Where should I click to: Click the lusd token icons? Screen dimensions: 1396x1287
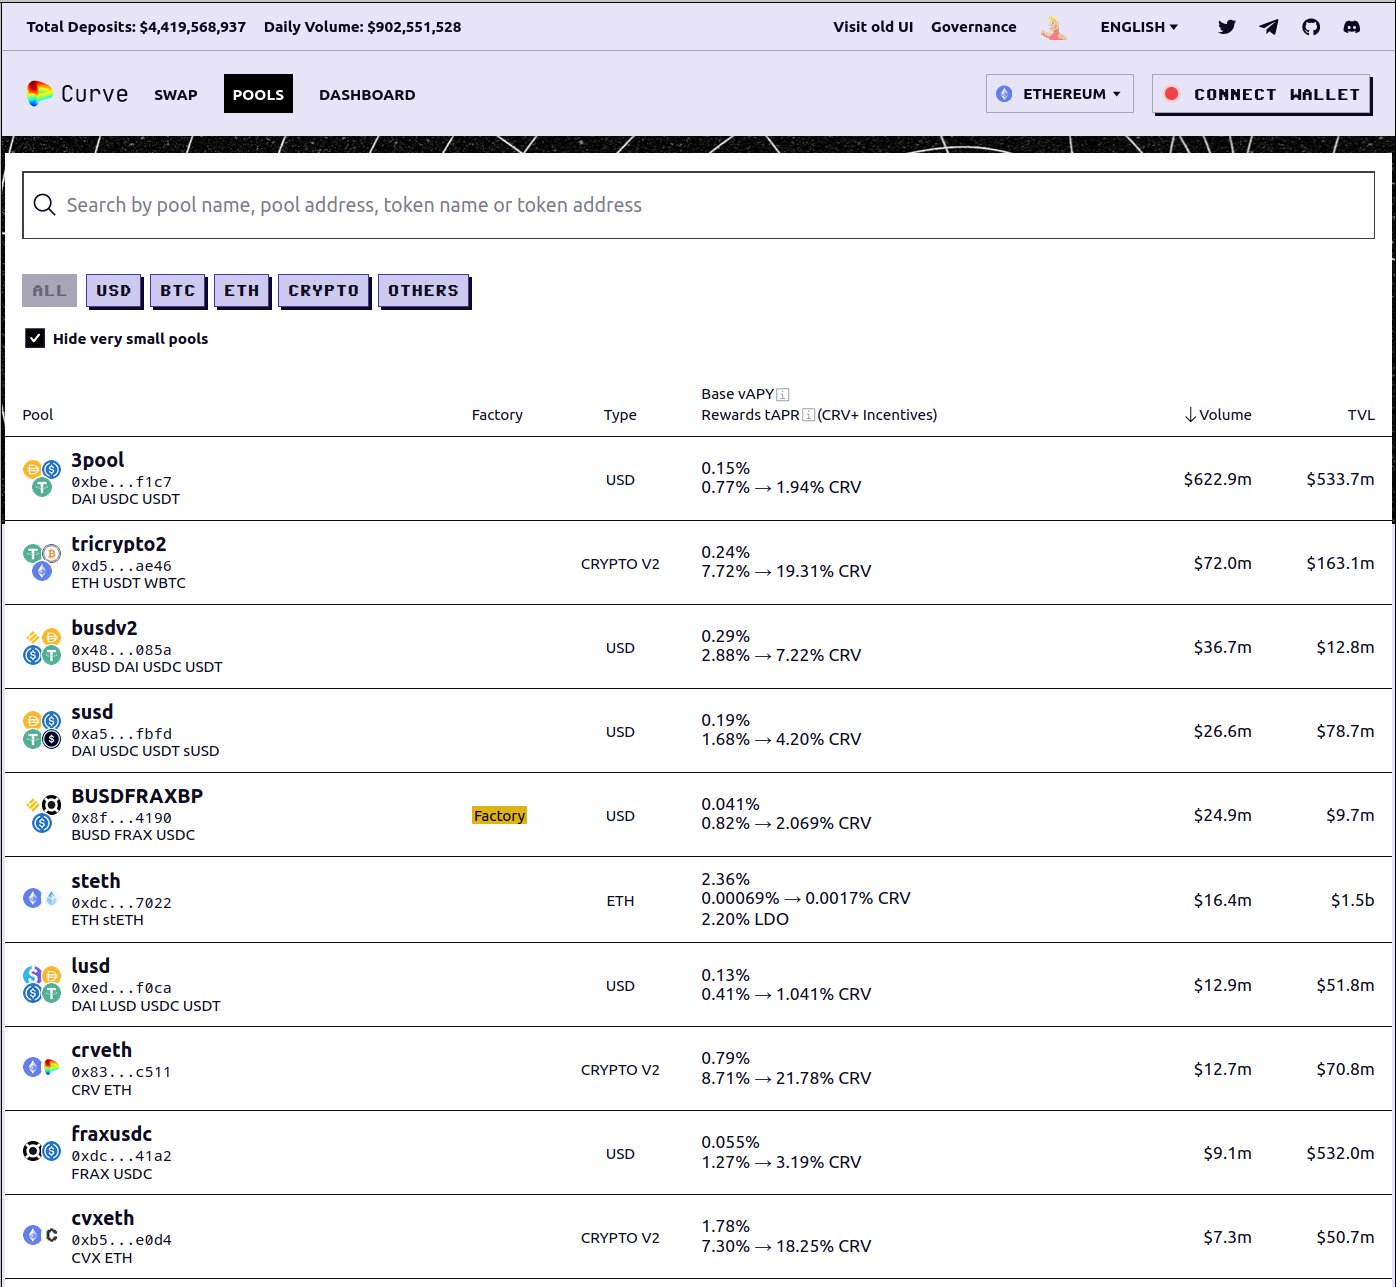[41, 985]
